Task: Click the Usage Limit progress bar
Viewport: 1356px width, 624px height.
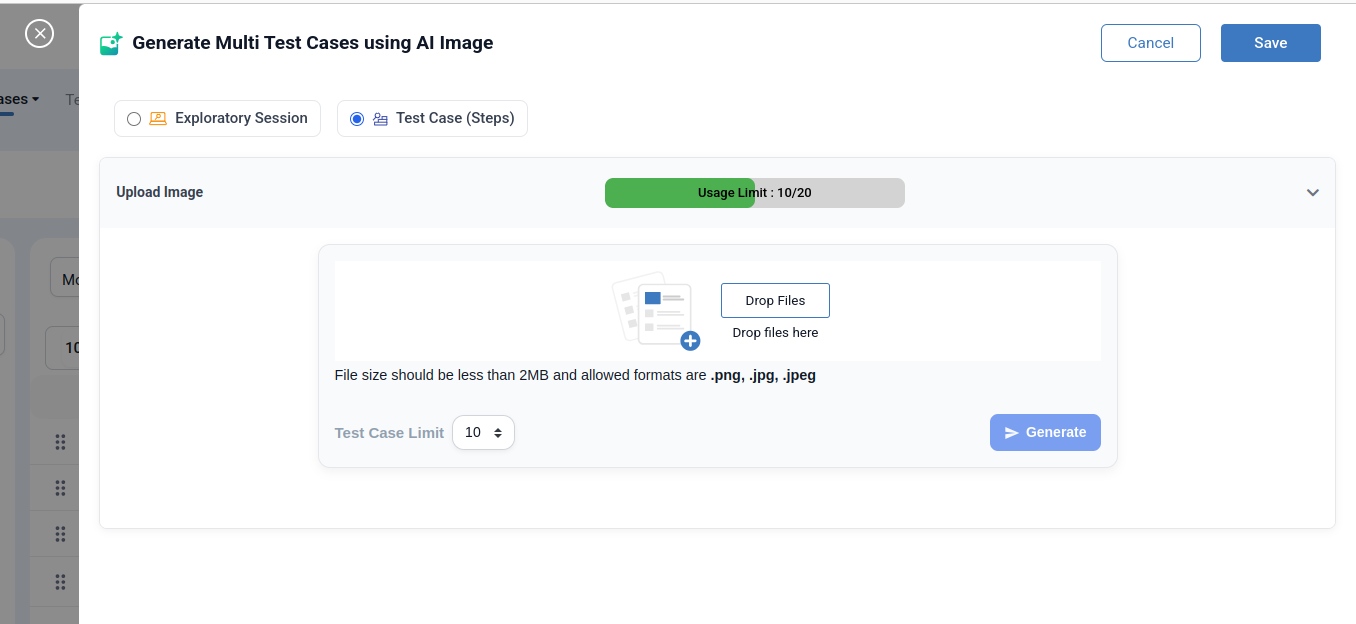Action: point(754,192)
